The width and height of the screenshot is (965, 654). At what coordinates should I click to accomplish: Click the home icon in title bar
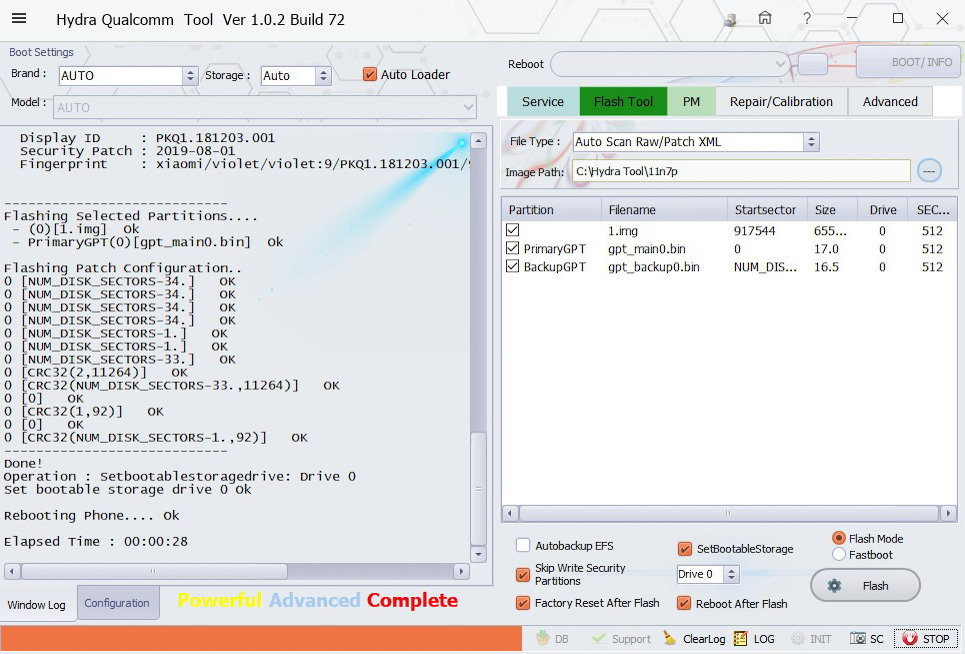click(x=765, y=18)
